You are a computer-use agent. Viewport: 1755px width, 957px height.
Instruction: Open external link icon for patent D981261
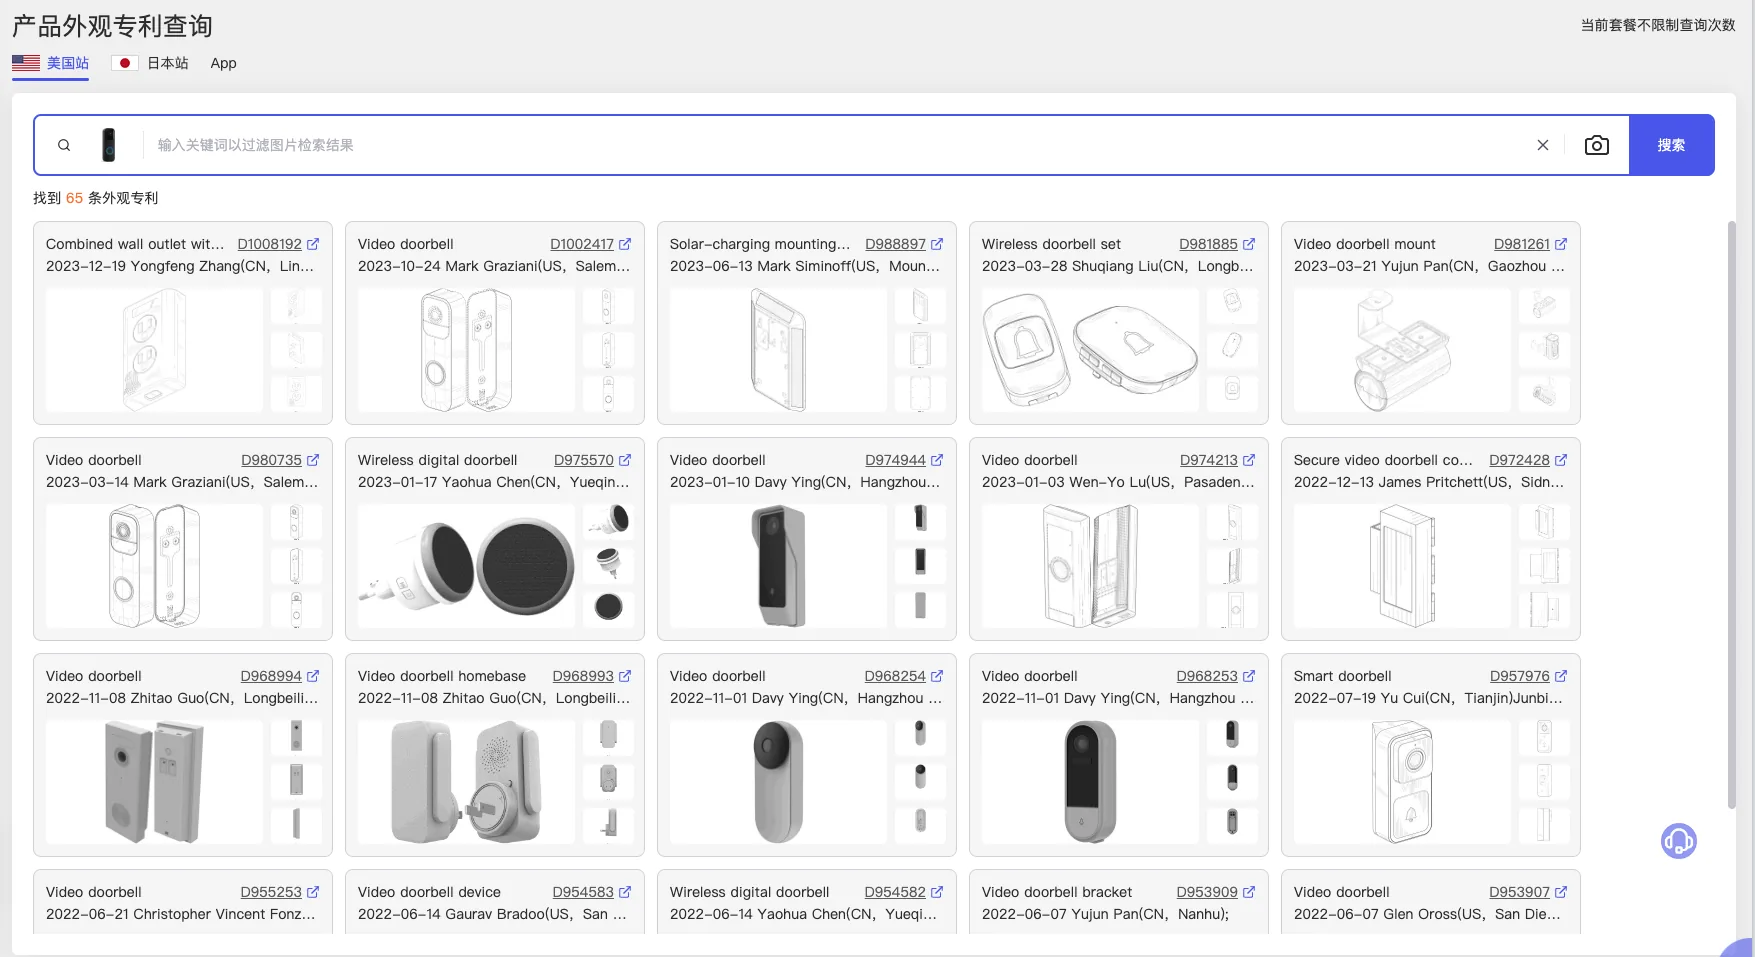point(1561,244)
